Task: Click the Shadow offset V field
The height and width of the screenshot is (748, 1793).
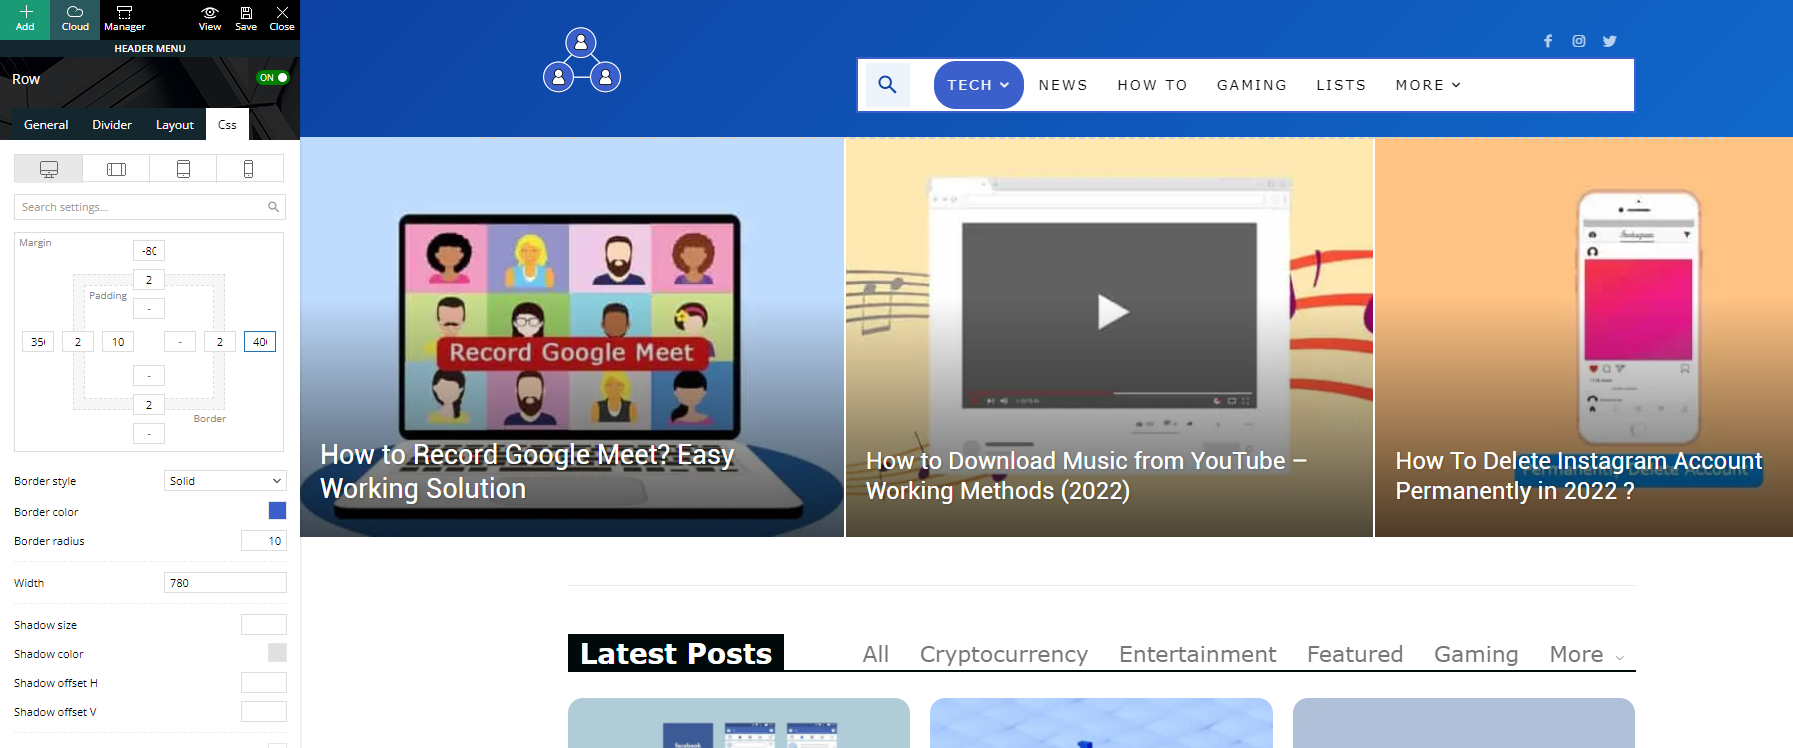Action: click(x=264, y=712)
